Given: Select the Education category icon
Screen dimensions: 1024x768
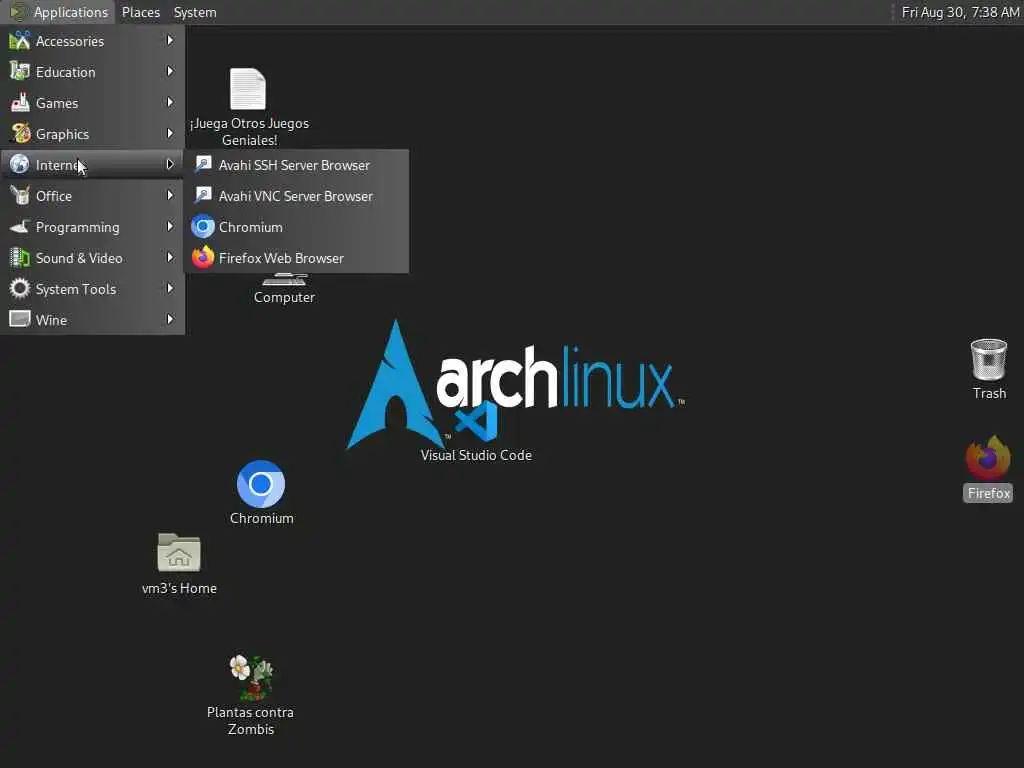Looking at the screenshot, I should coord(20,71).
